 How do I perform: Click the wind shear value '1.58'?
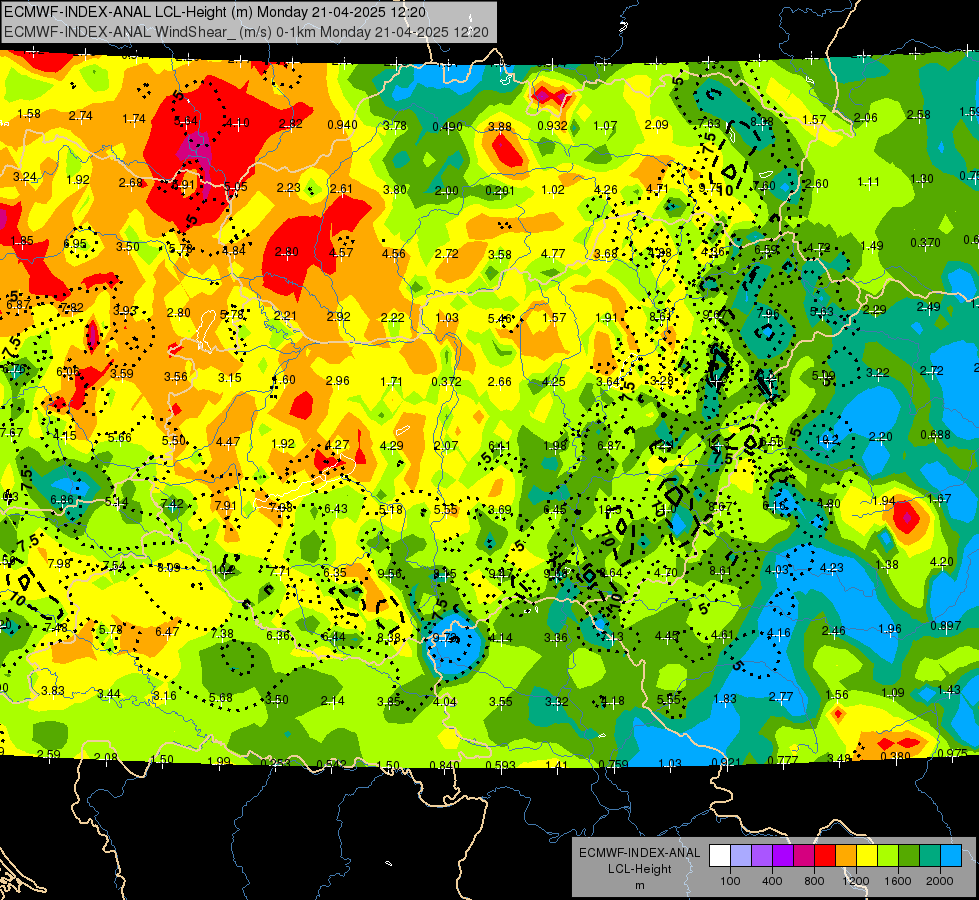tap(29, 114)
